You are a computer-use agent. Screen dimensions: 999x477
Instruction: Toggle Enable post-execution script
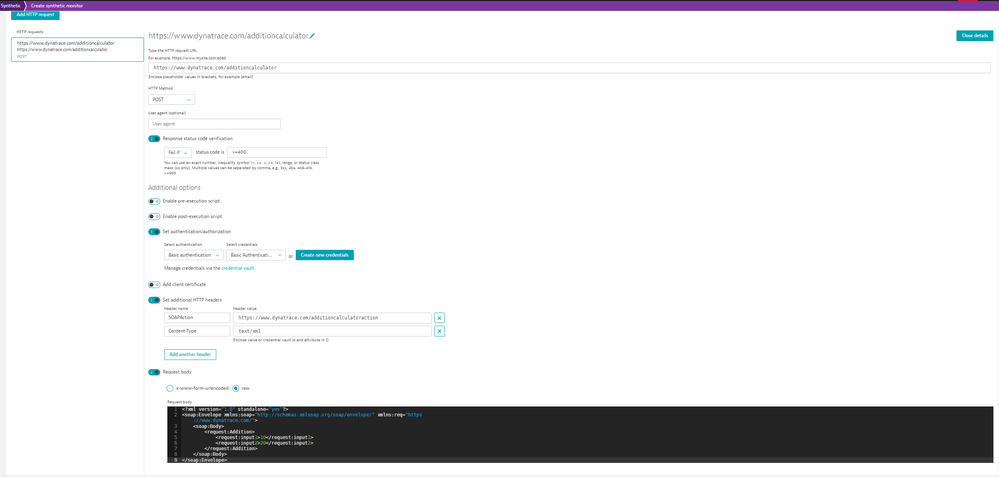tap(154, 217)
